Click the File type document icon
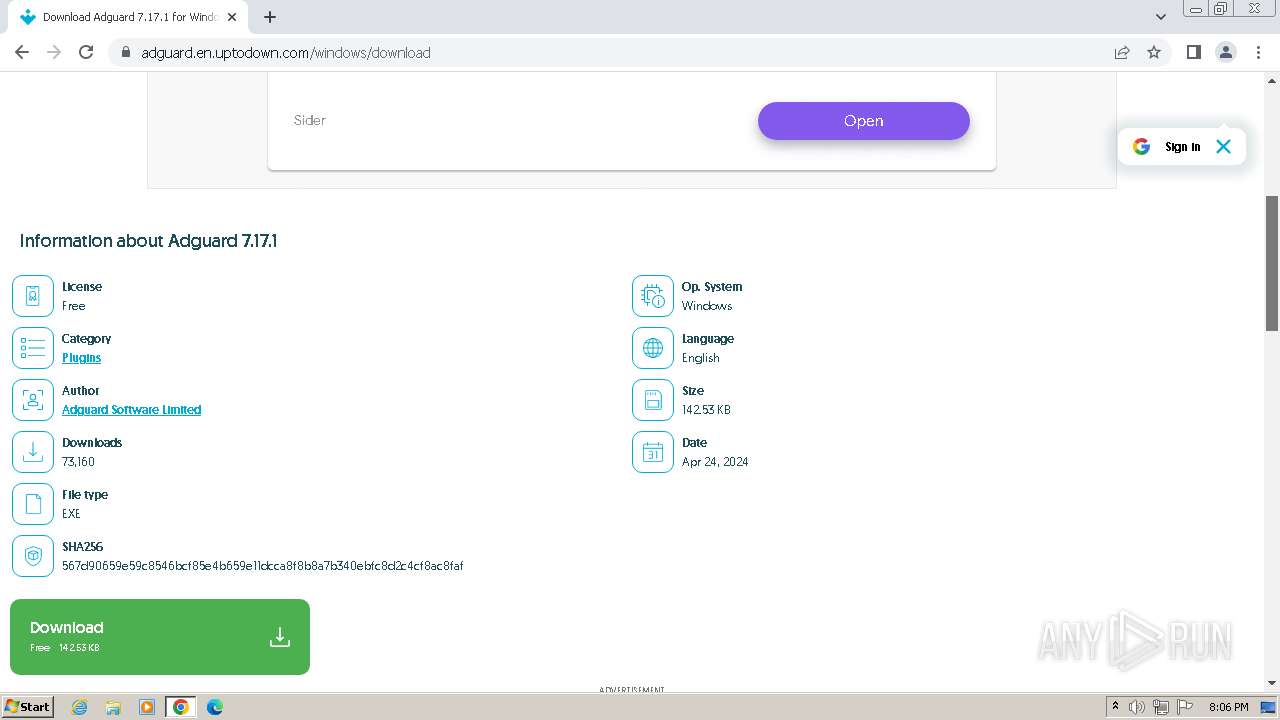Image resolution: width=1280 pixels, height=720 pixels. 33,504
